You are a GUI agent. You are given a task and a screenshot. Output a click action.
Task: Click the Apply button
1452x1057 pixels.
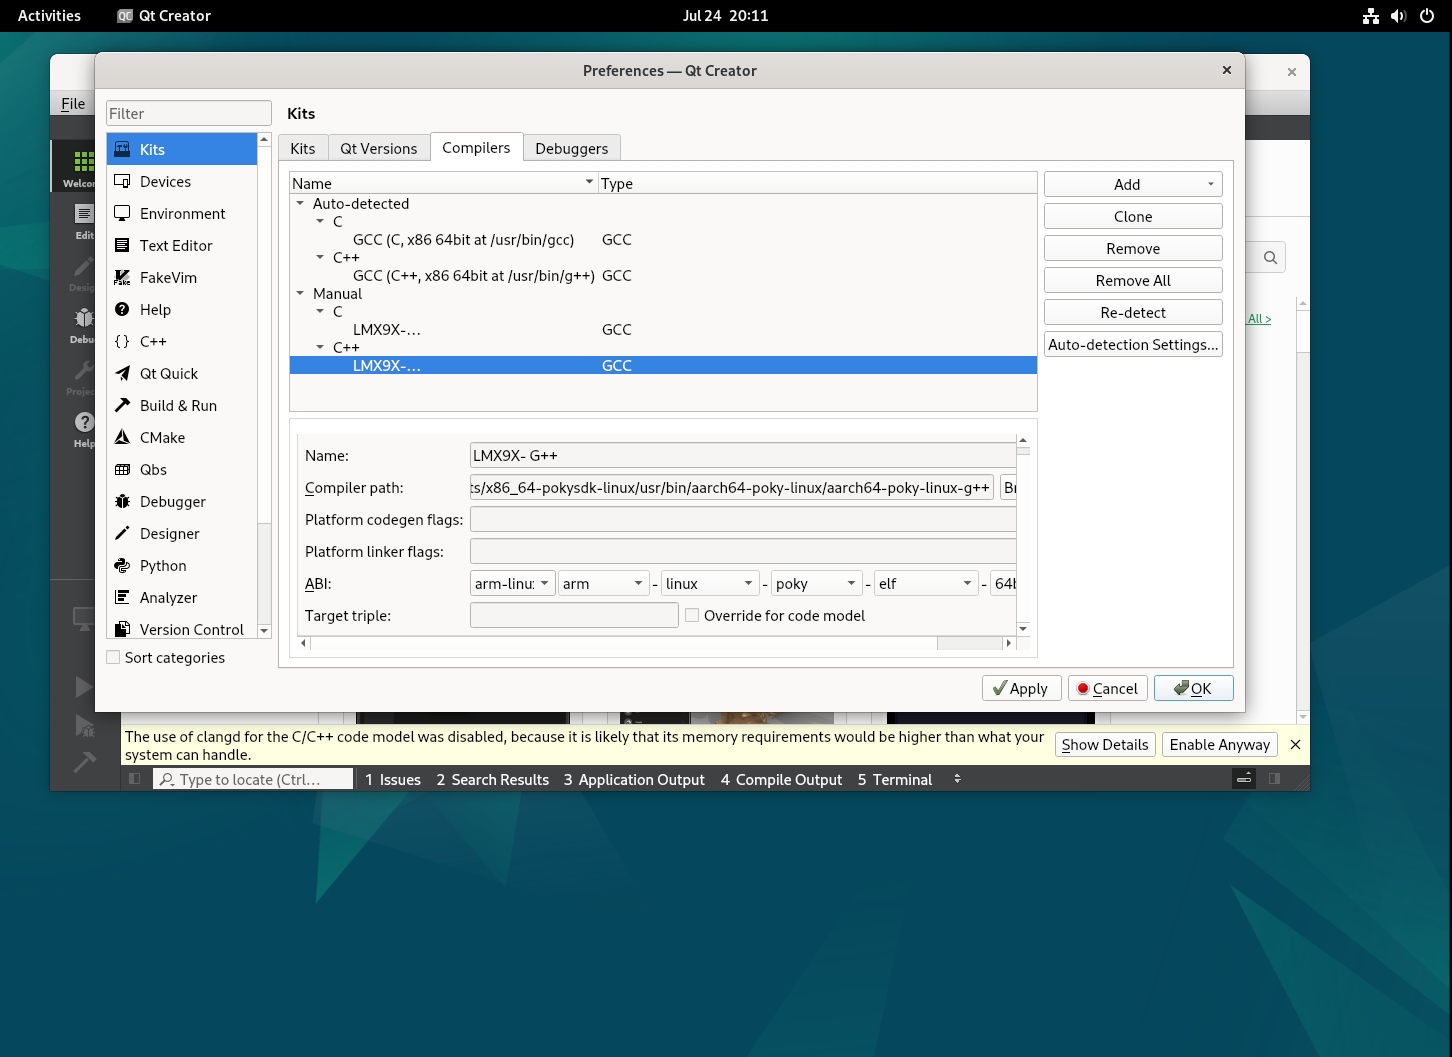click(x=1021, y=688)
